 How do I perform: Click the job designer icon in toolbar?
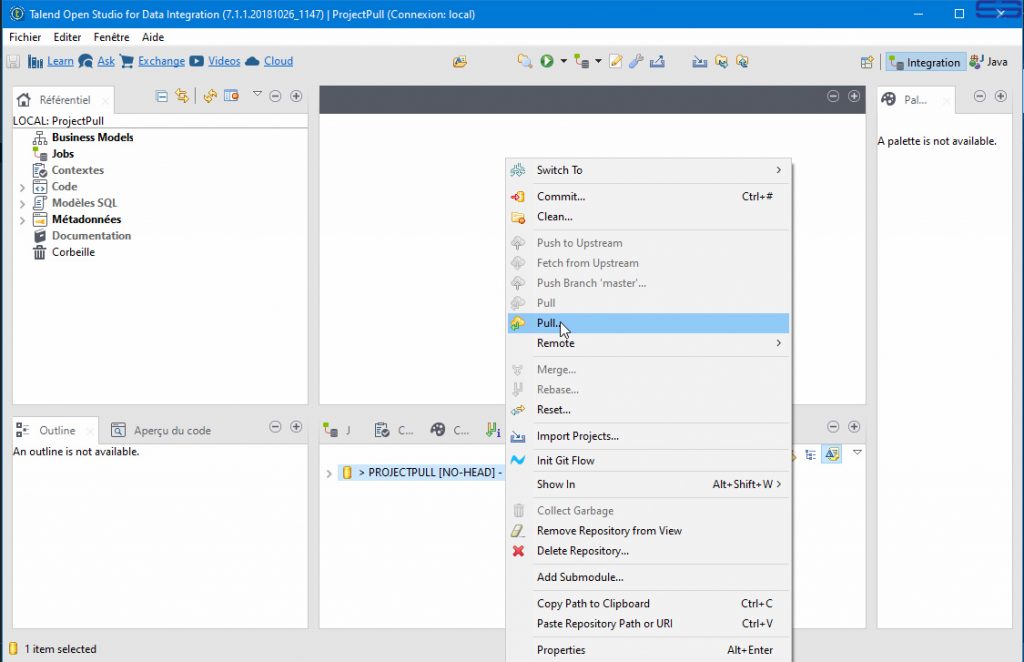pos(581,61)
